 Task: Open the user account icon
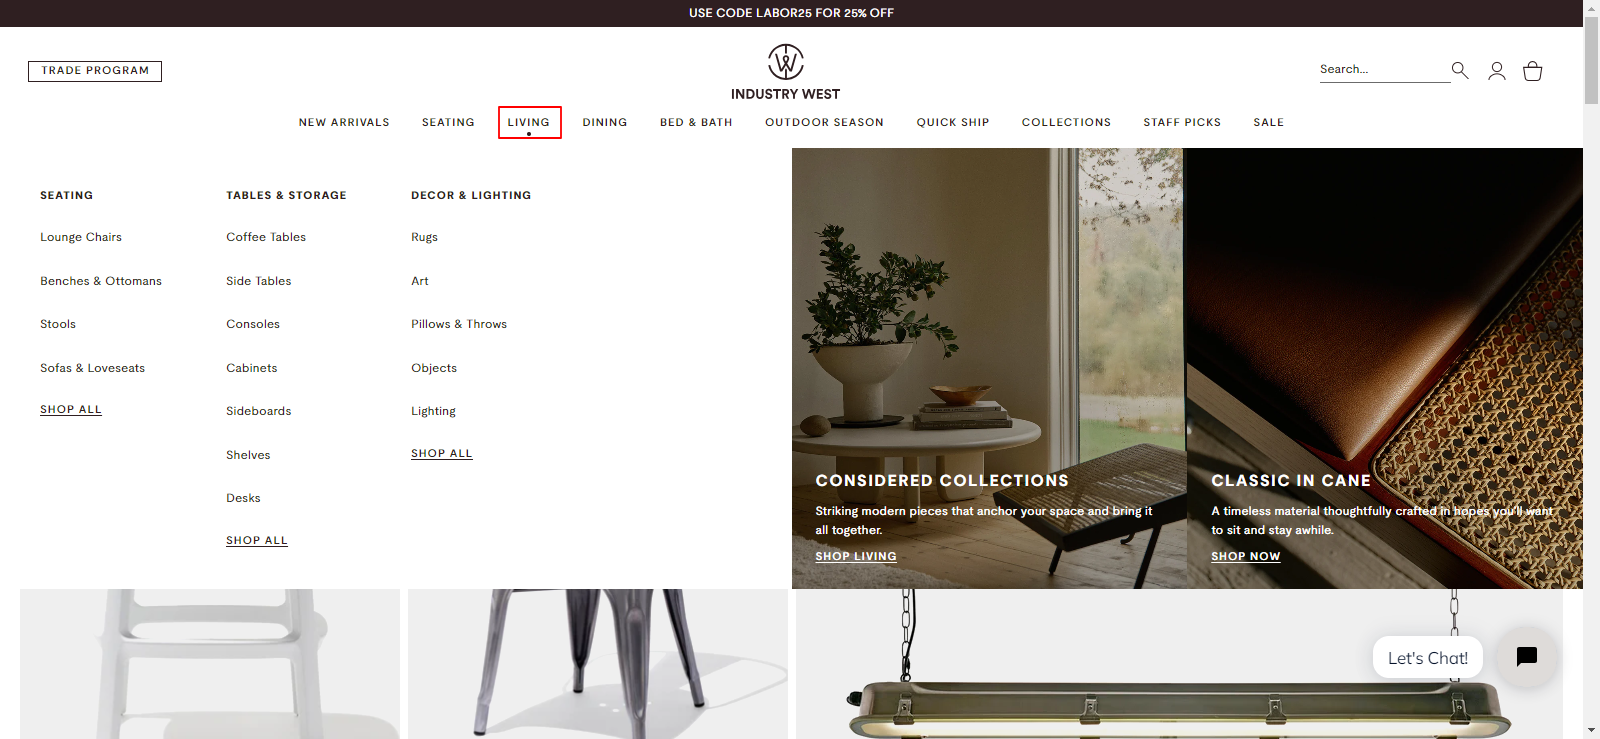(x=1497, y=71)
